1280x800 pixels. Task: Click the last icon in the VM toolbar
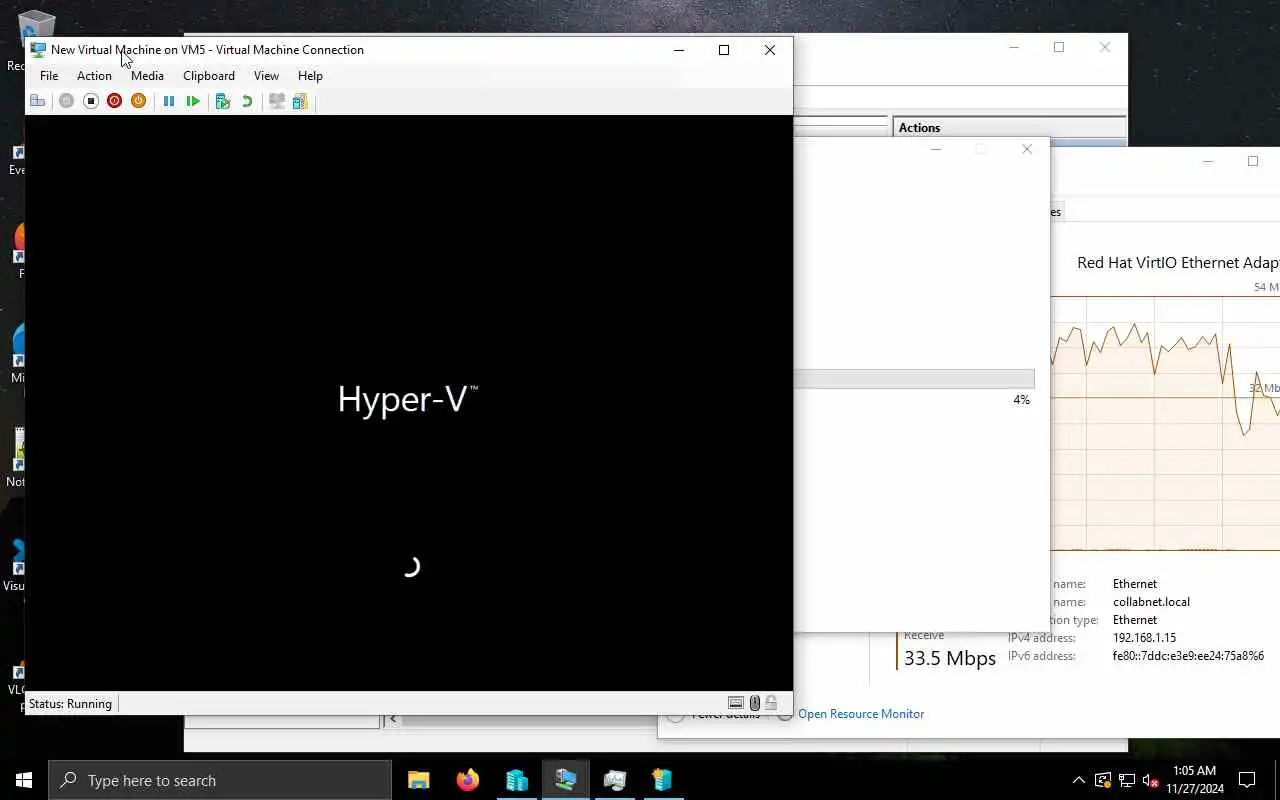[x=300, y=101]
